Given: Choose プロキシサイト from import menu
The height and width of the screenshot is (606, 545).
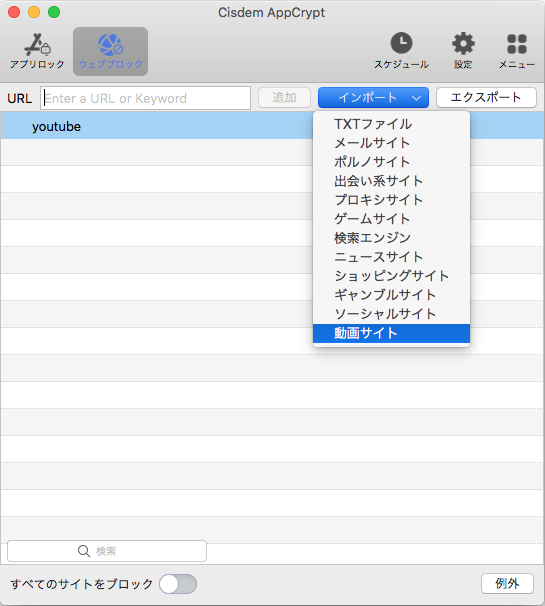Looking at the screenshot, I should pyautogui.click(x=391, y=200).
